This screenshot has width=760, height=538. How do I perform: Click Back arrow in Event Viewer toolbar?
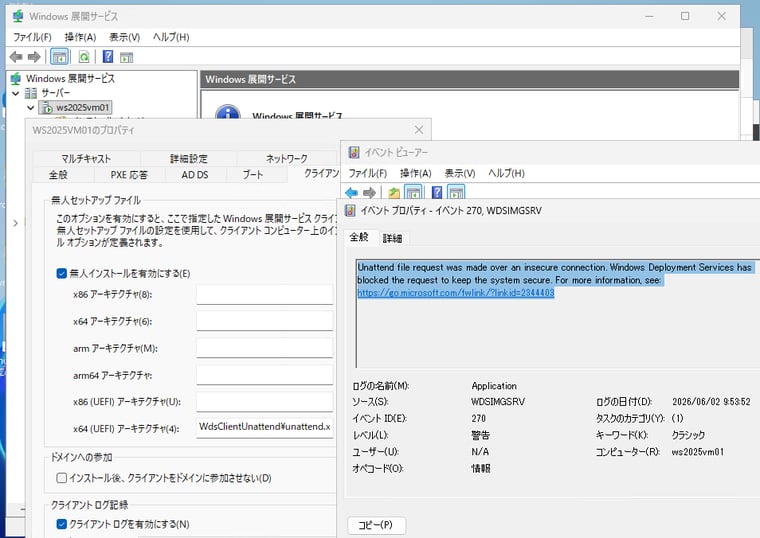(x=351, y=193)
